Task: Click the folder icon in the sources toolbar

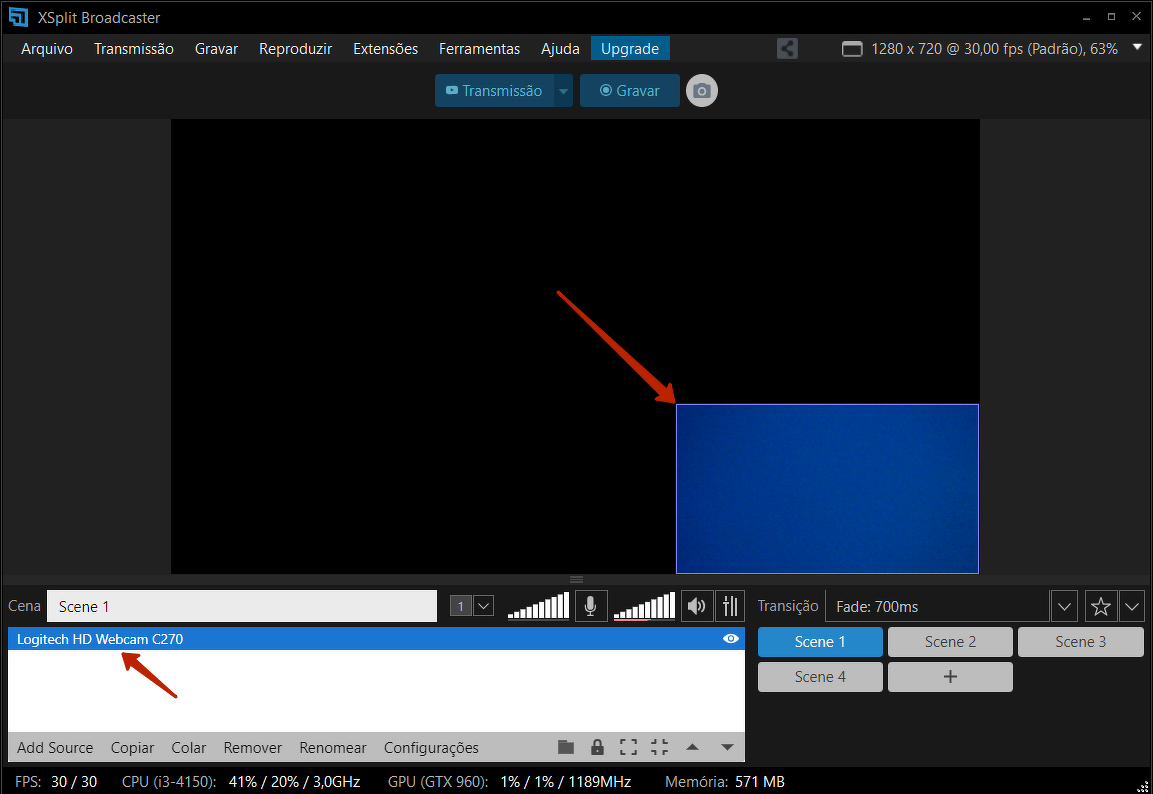Action: tap(566, 747)
